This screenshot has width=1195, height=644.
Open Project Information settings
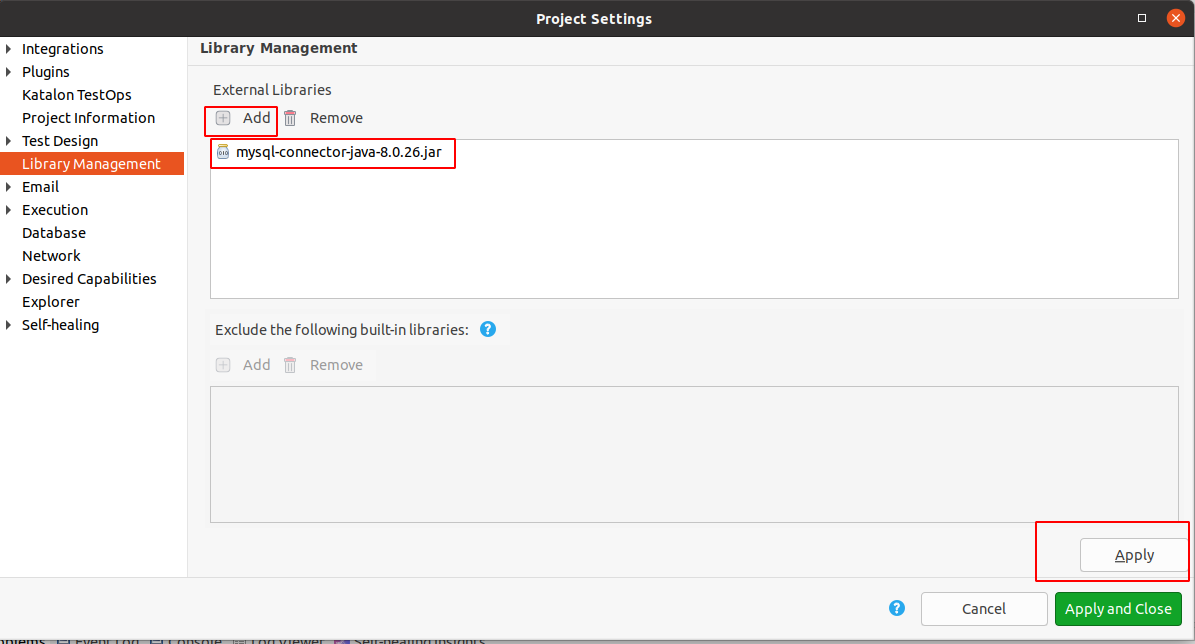[x=88, y=118]
